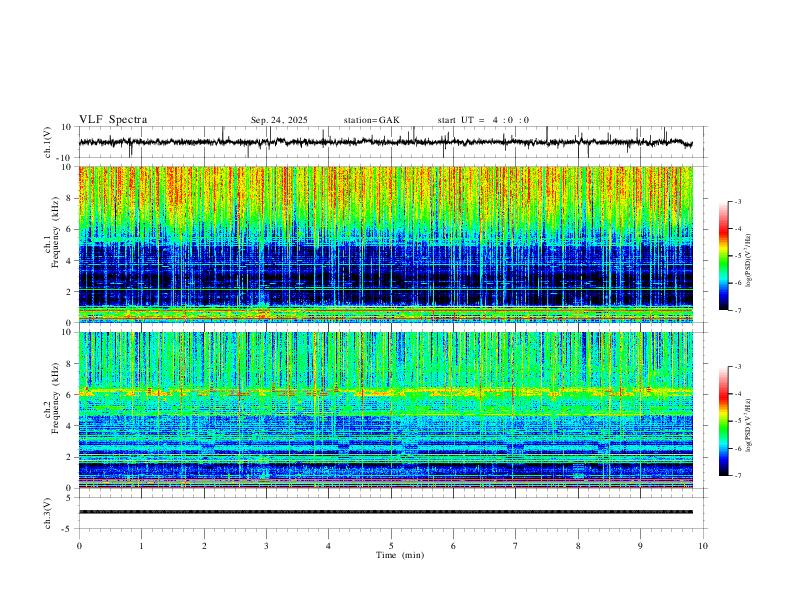Click the "4" kHz tick of ch.1 spectrogram
Image resolution: width=792 pixels, height=612 pixels.
coord(69,261)
